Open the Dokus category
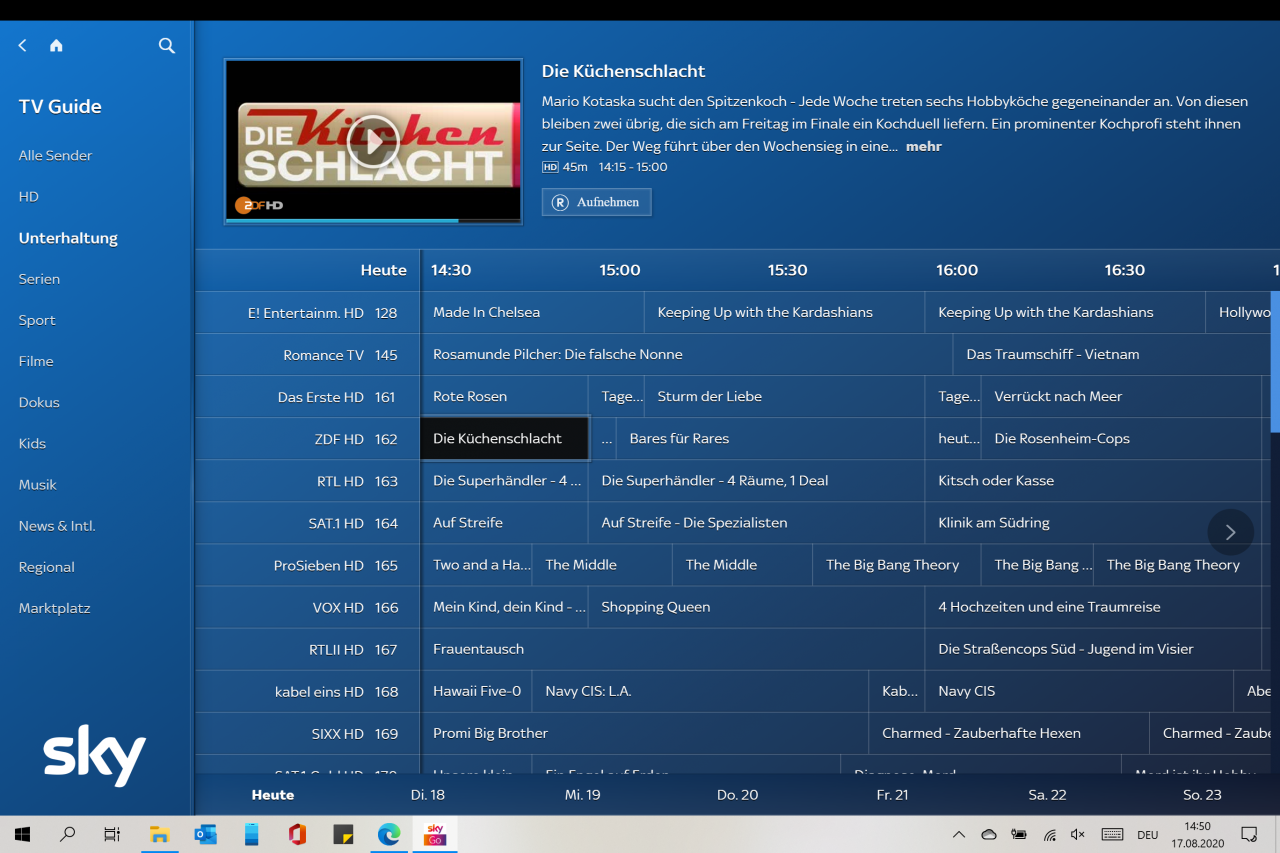 coord(39,402)
